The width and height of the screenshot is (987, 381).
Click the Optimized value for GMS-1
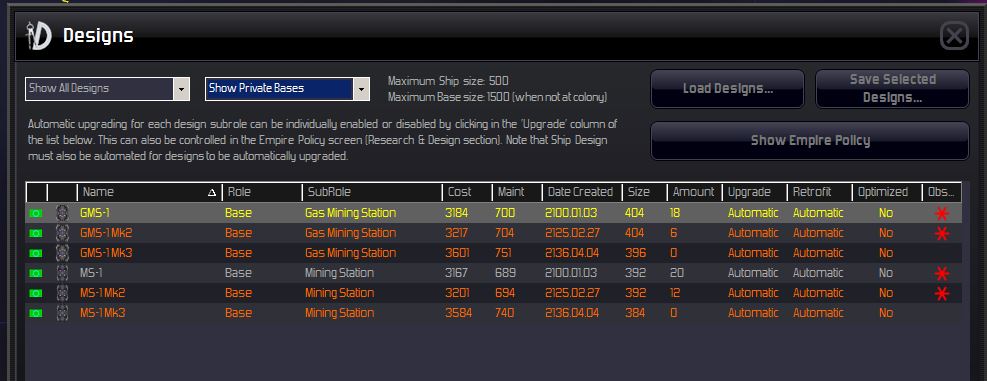pos(886,213)
